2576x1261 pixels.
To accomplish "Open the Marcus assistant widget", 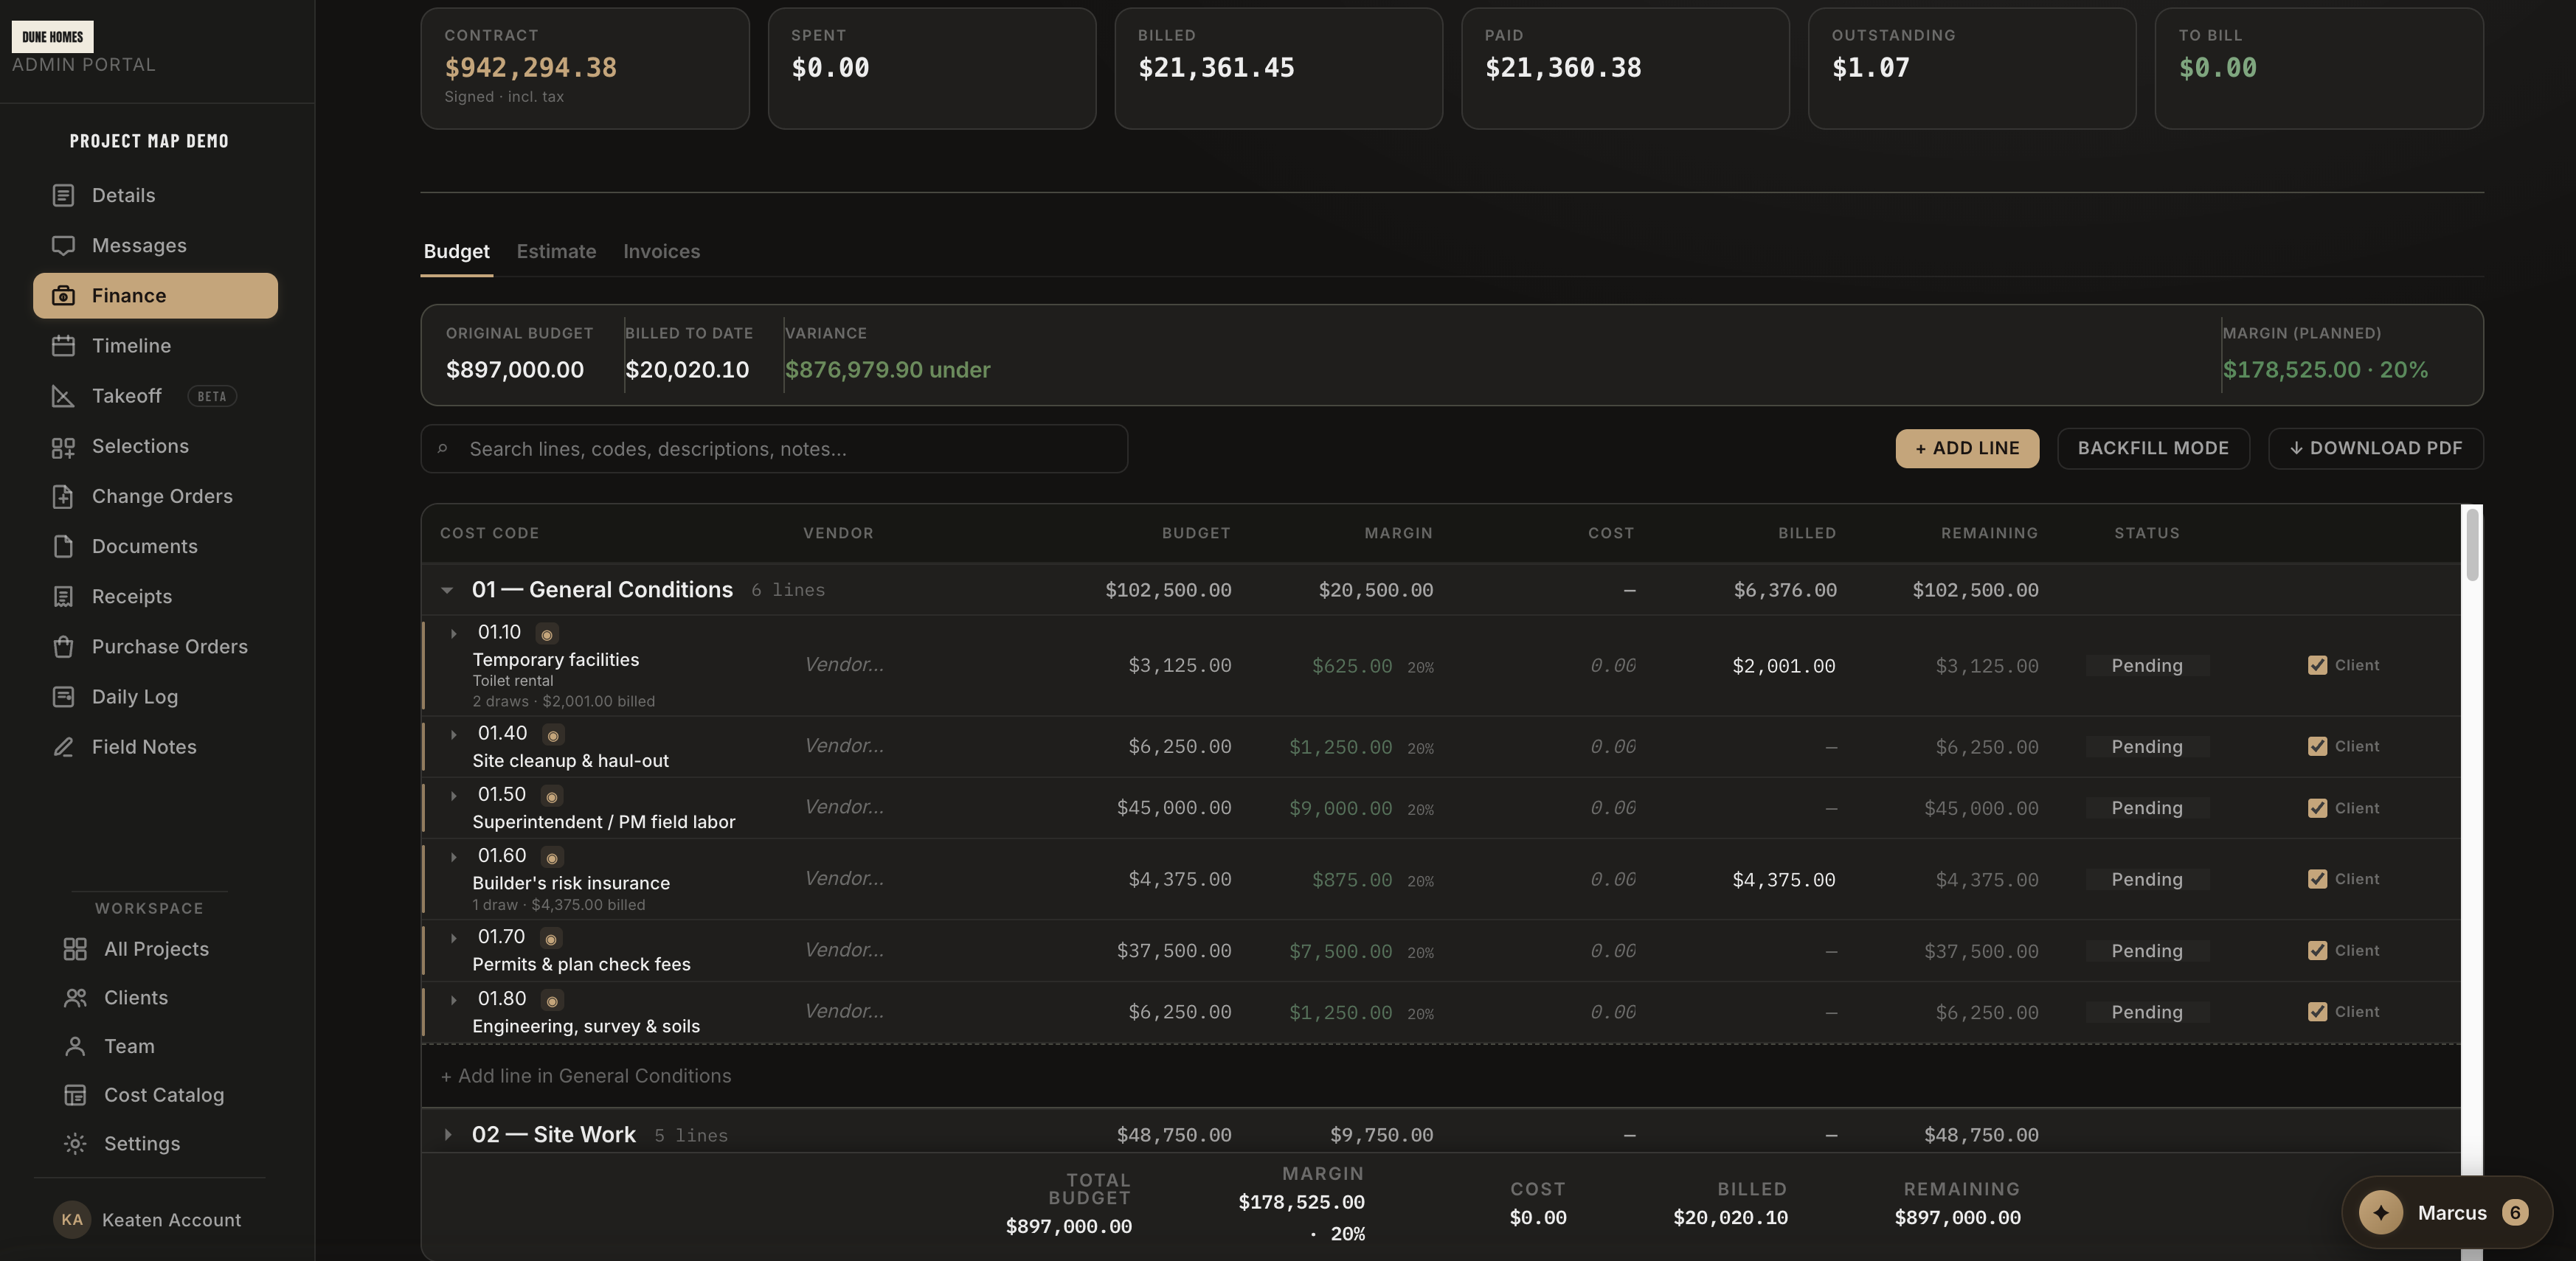I will coord(2446,1213).
